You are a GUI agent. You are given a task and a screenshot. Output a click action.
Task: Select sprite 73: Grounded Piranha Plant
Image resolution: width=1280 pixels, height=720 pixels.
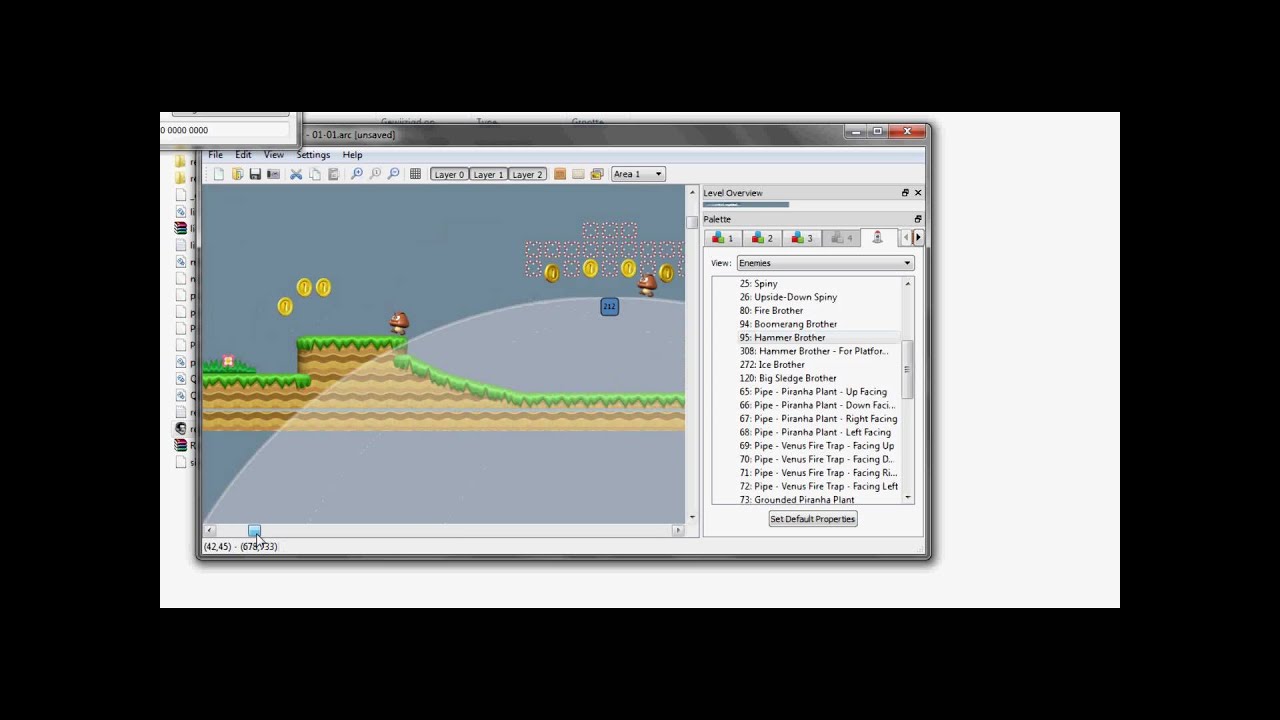[797, 499]
